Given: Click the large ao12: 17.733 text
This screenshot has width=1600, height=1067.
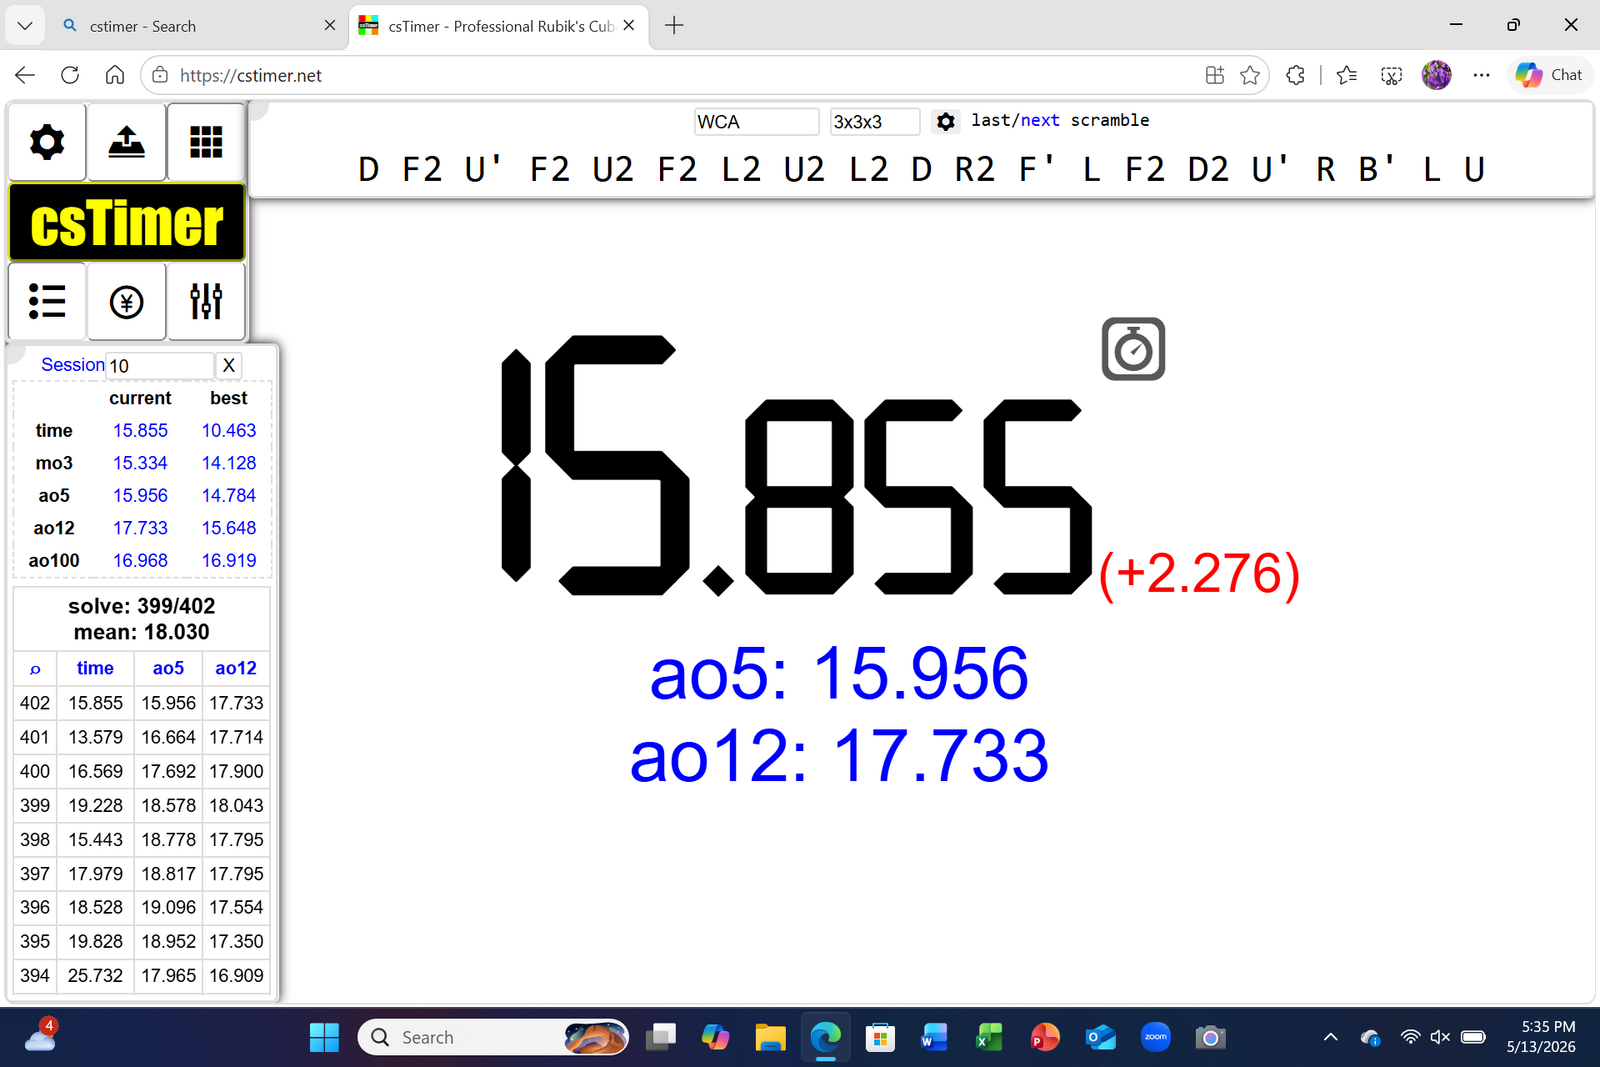Looking at the screenshot, I should 839,756.
